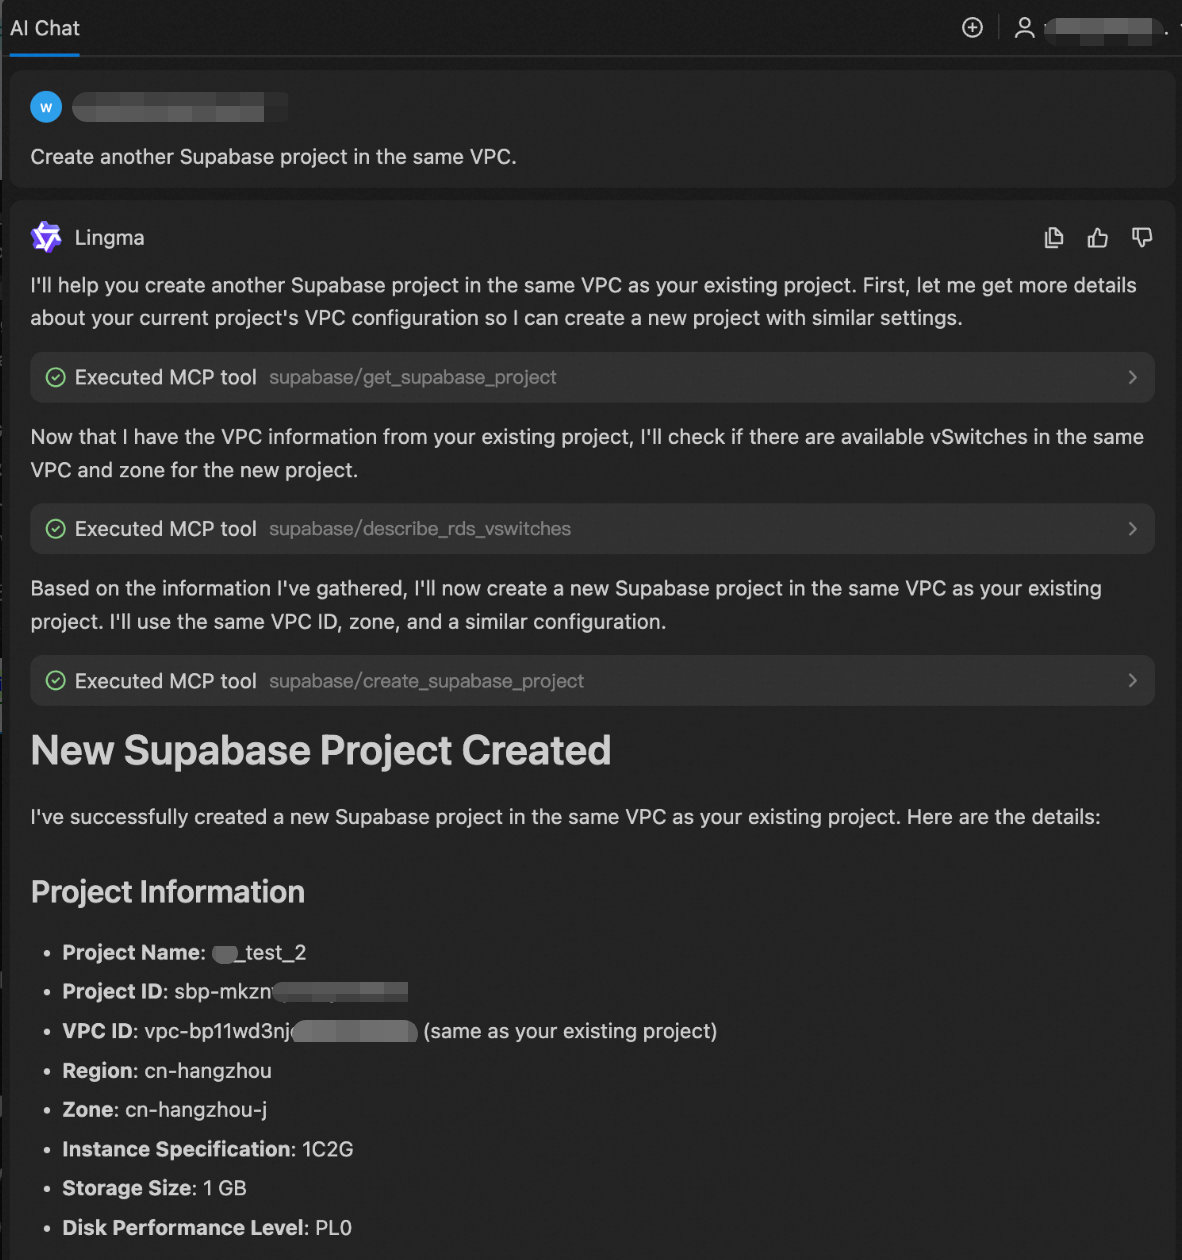
Task: Expand the describe_rds_vswitches tool chevron
Action: [x=1132, y=529]
